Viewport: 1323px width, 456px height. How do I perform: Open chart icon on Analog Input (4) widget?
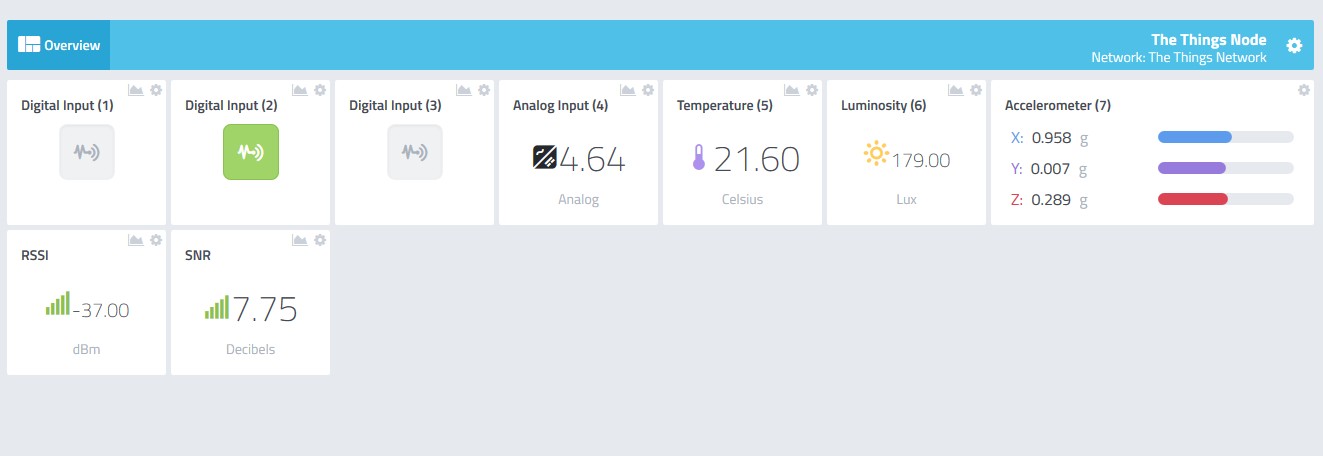628,90
